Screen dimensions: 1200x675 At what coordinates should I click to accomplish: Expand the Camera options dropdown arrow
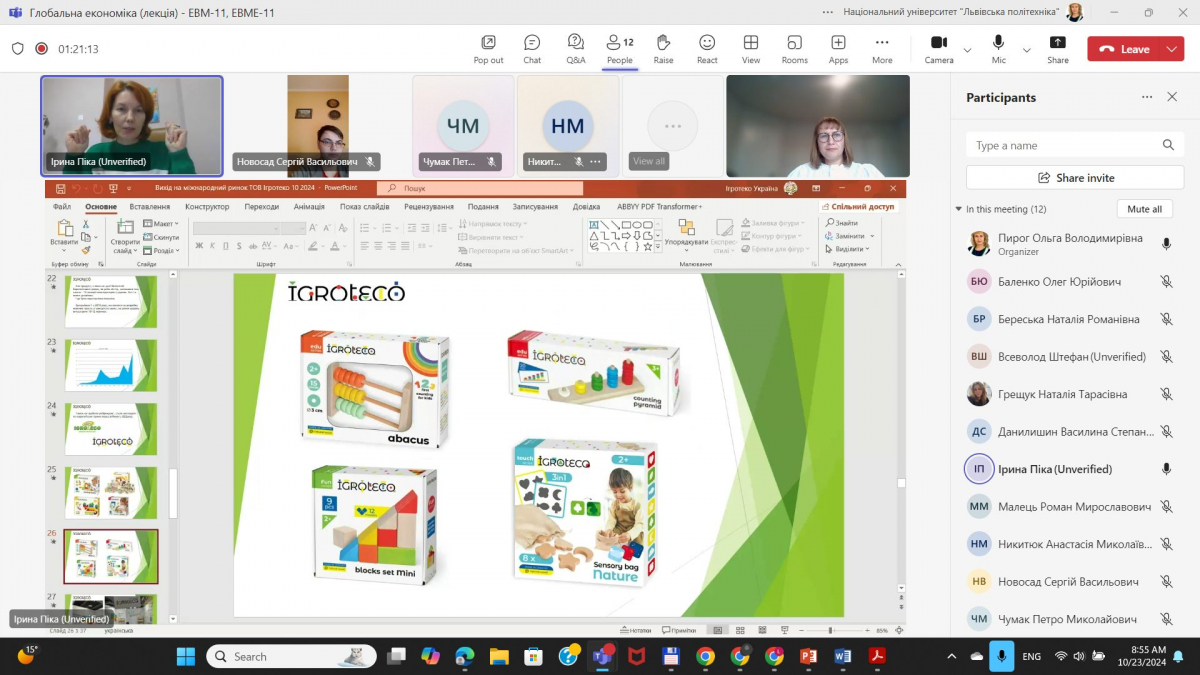(x=967, y=49)
